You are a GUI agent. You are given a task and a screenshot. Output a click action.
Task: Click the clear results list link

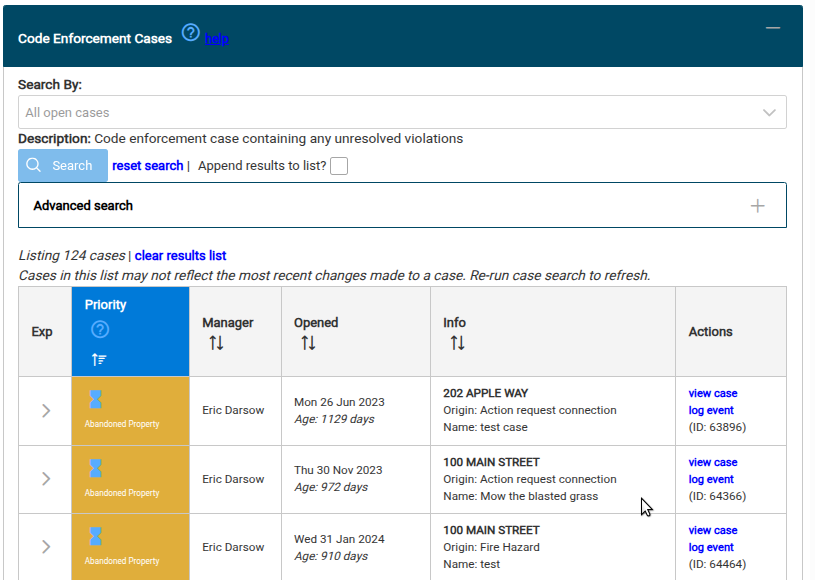coord(180,256)
